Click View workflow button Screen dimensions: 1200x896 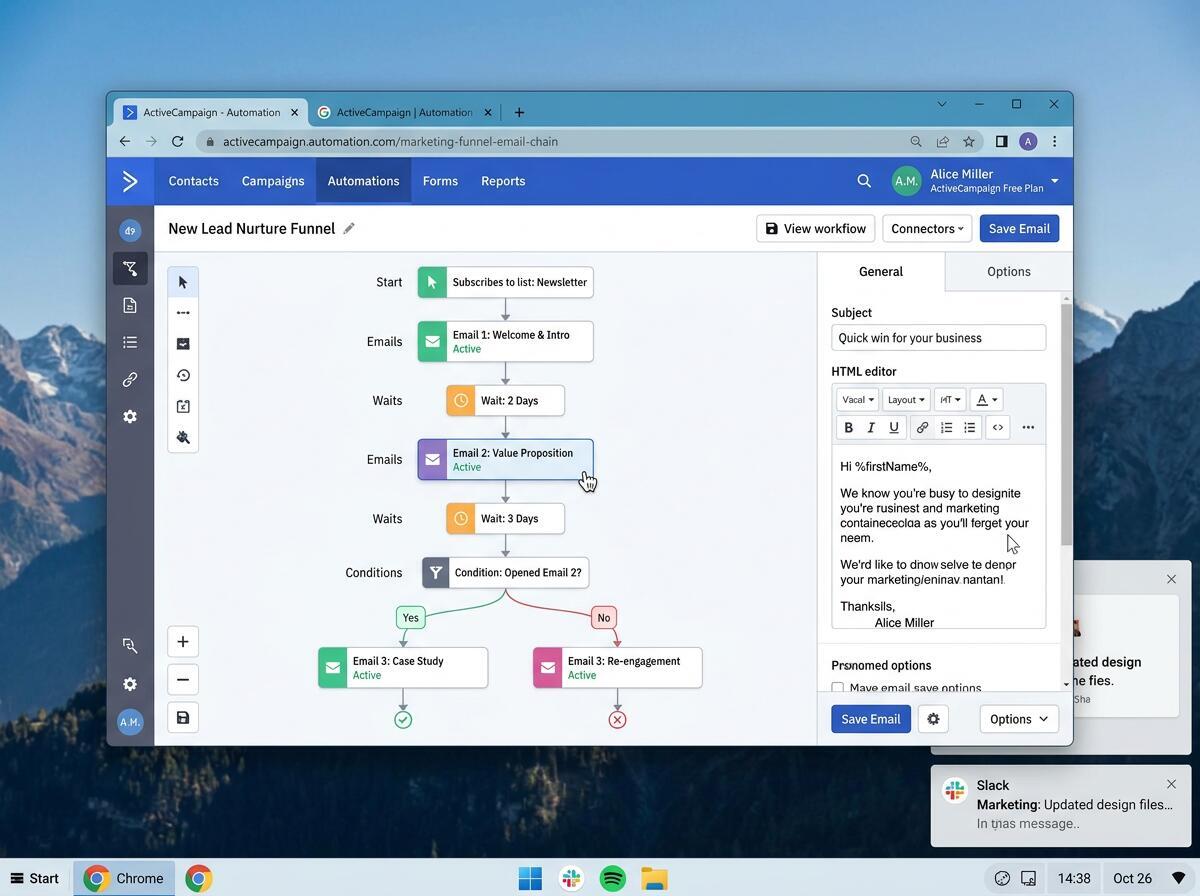click(x=815, y=229)
